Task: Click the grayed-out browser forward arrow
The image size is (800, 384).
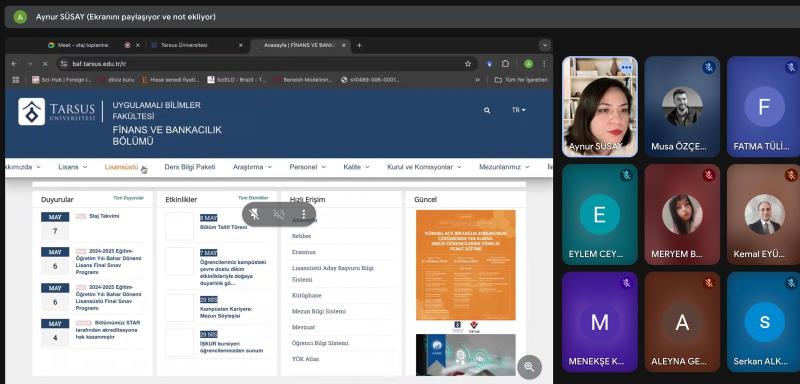Action: tap(30, 64)
